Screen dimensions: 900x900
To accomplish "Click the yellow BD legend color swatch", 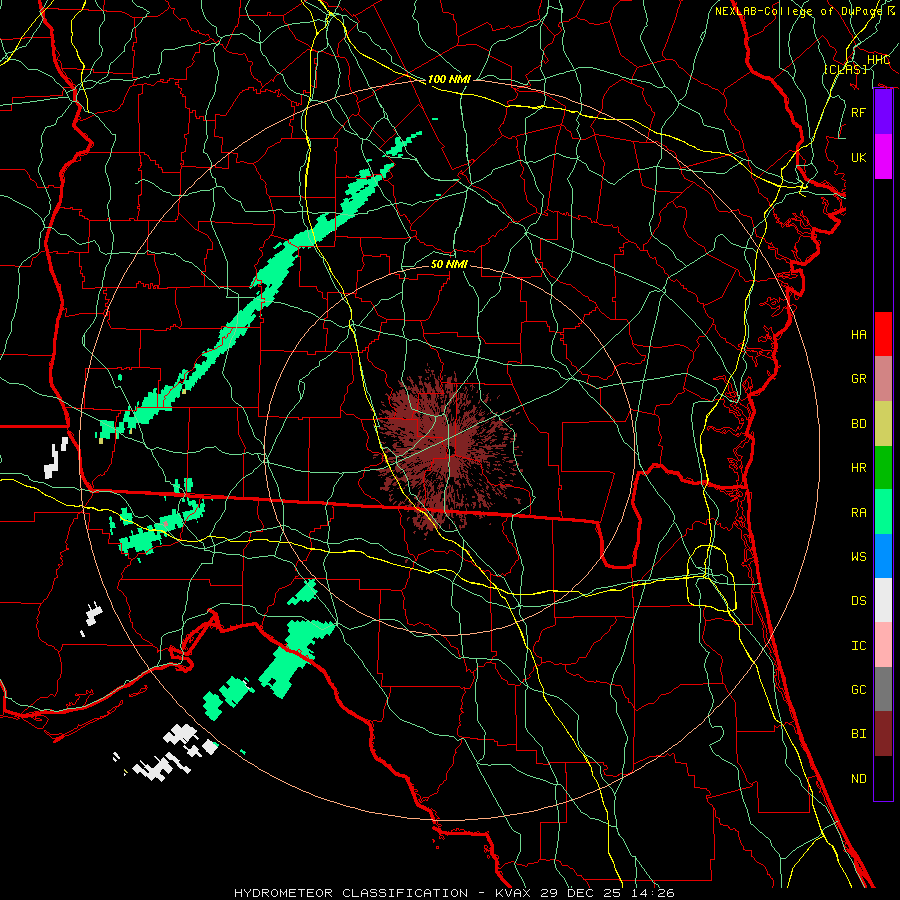I will (883, 423).
